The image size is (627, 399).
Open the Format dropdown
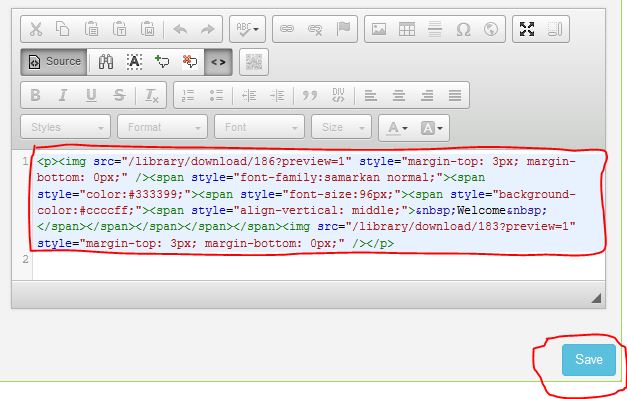[162, 127]
